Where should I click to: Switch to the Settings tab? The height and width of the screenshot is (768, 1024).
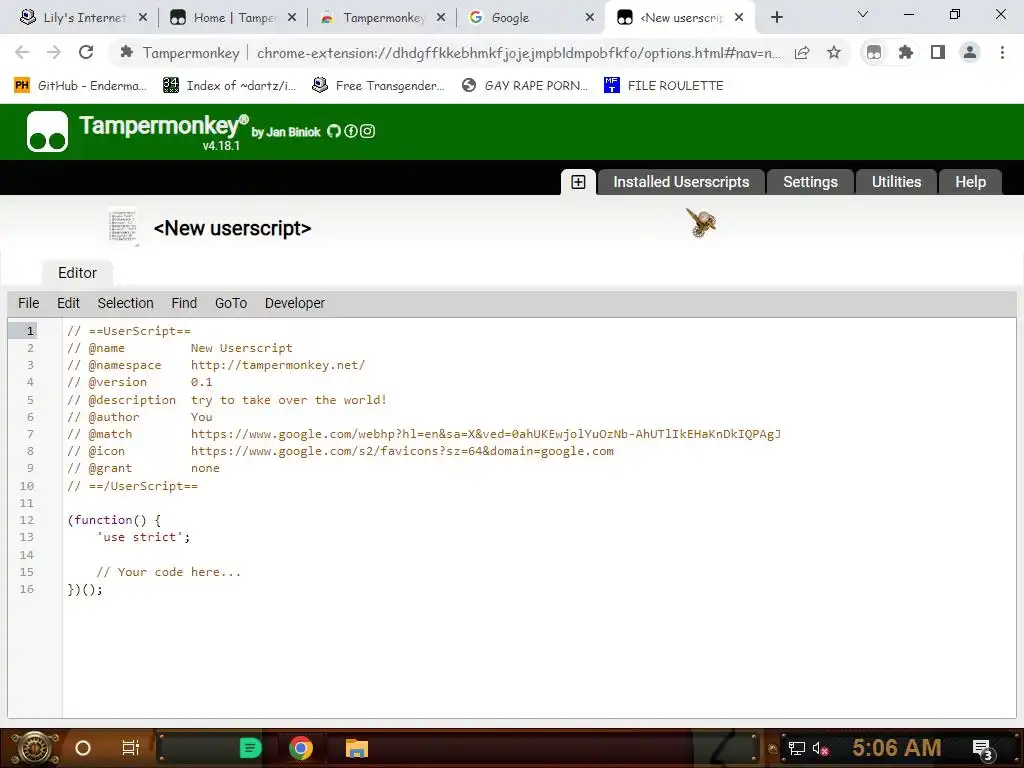[x=810, y=182]
